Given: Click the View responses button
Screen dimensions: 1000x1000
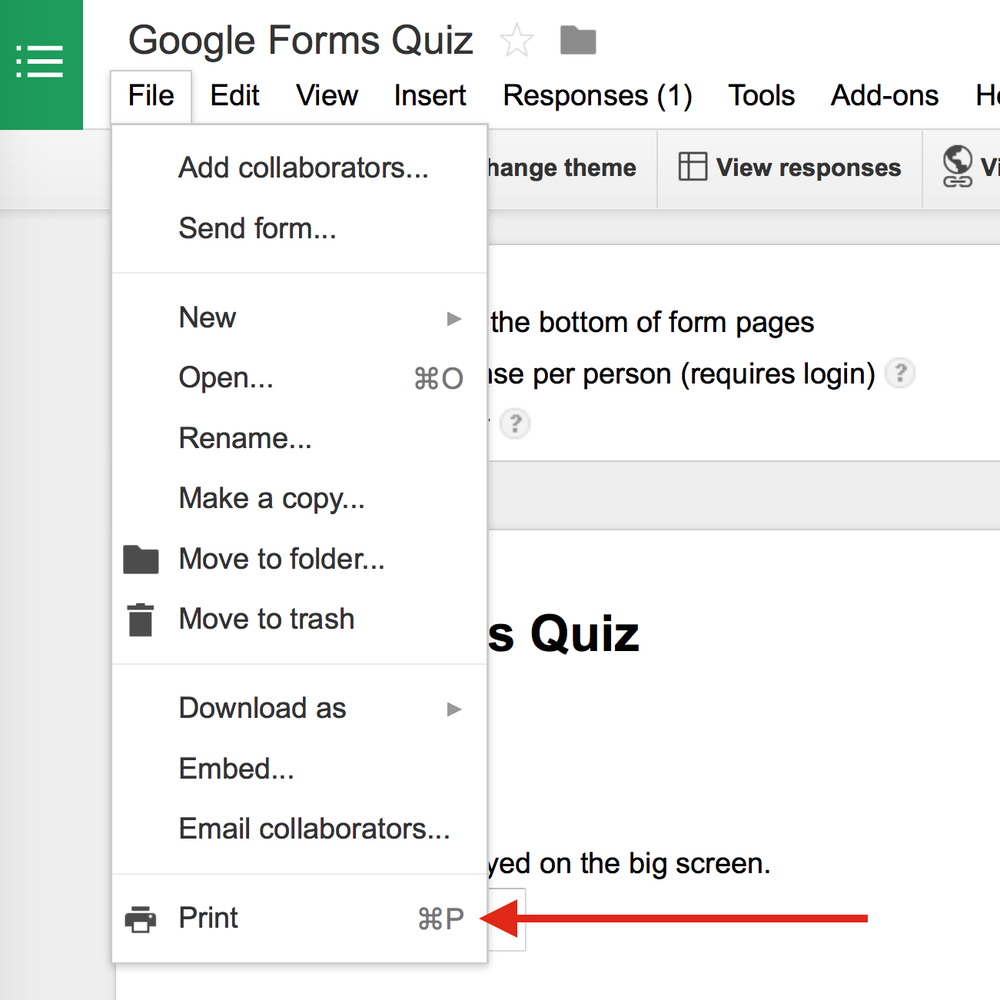Looking at the screenshot, I should tap(790, 168).
